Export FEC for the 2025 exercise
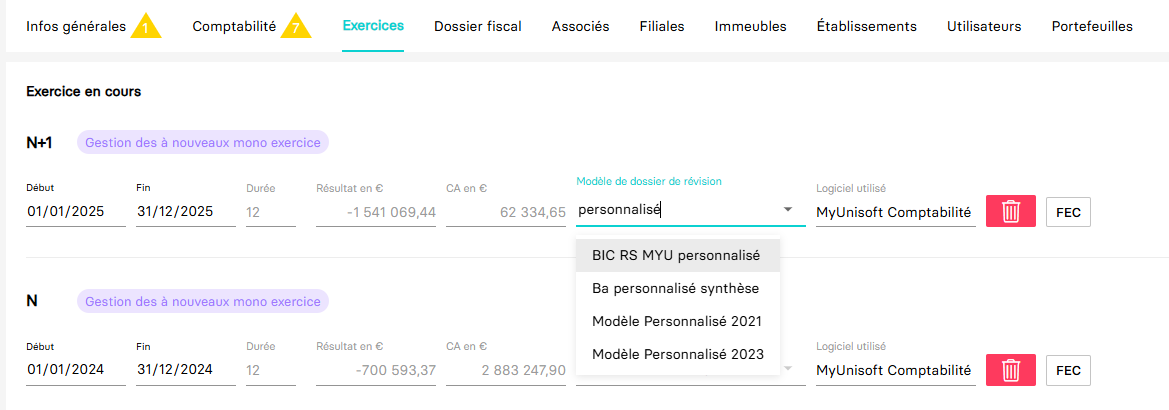This screenshot has height=410, width=1169. tap(1068, 212)
